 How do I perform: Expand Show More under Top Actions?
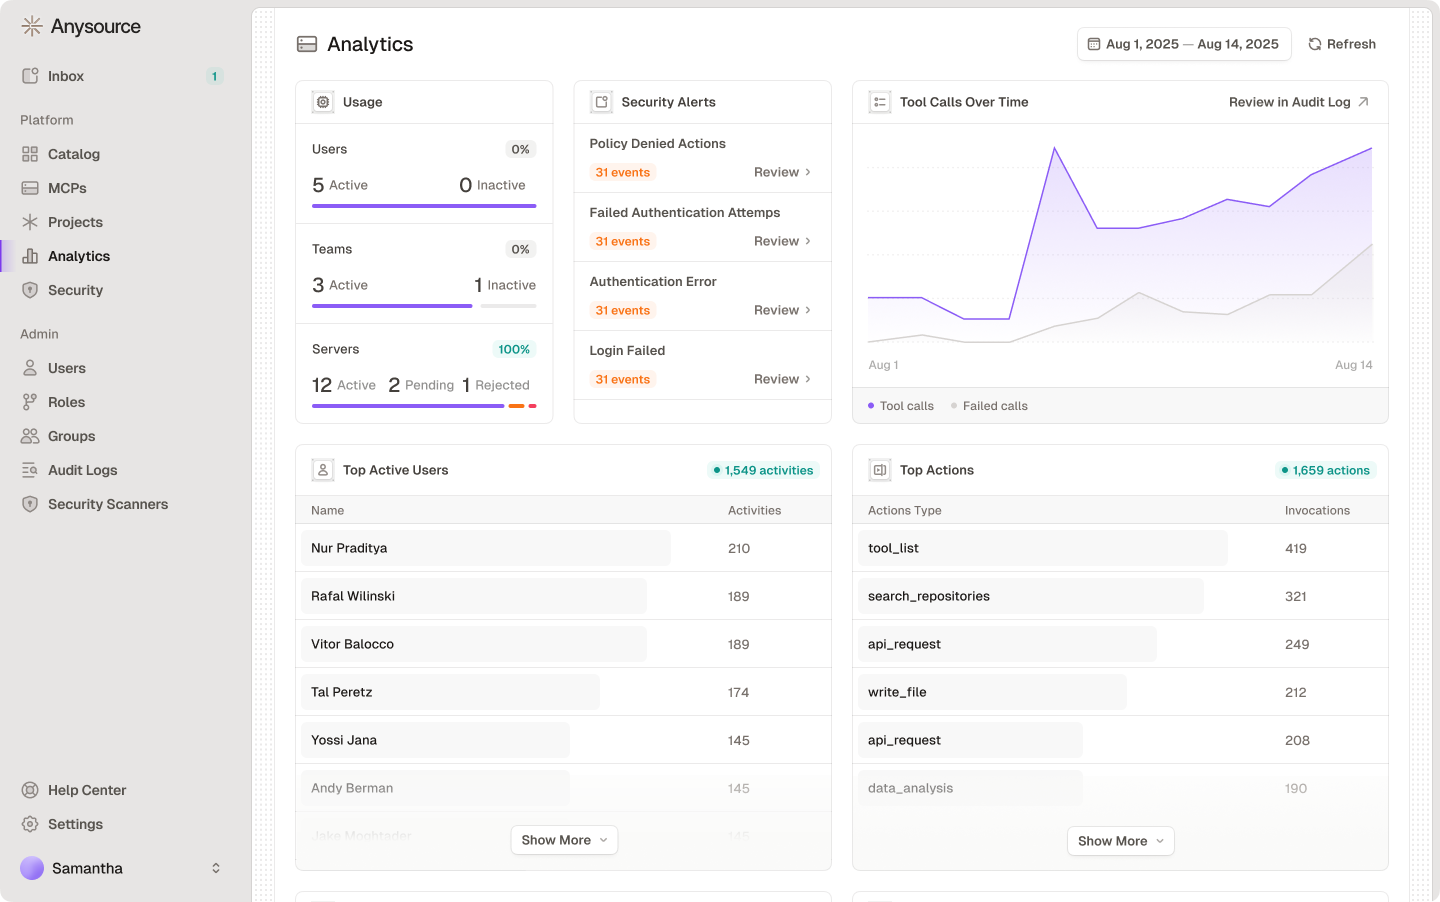point(1120,841)
